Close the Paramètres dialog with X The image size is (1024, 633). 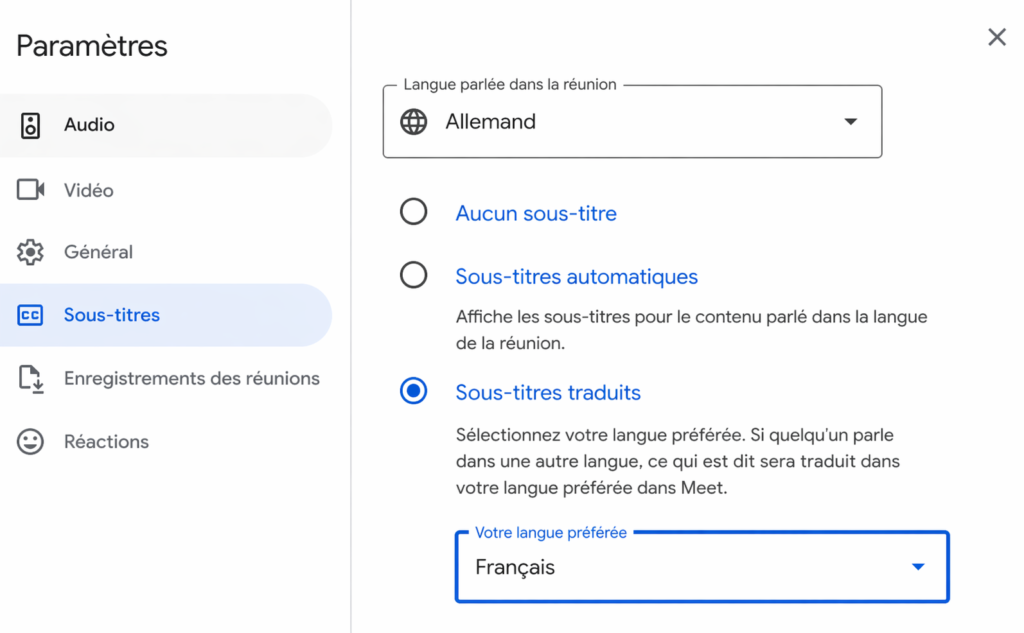tap(997, 38)
